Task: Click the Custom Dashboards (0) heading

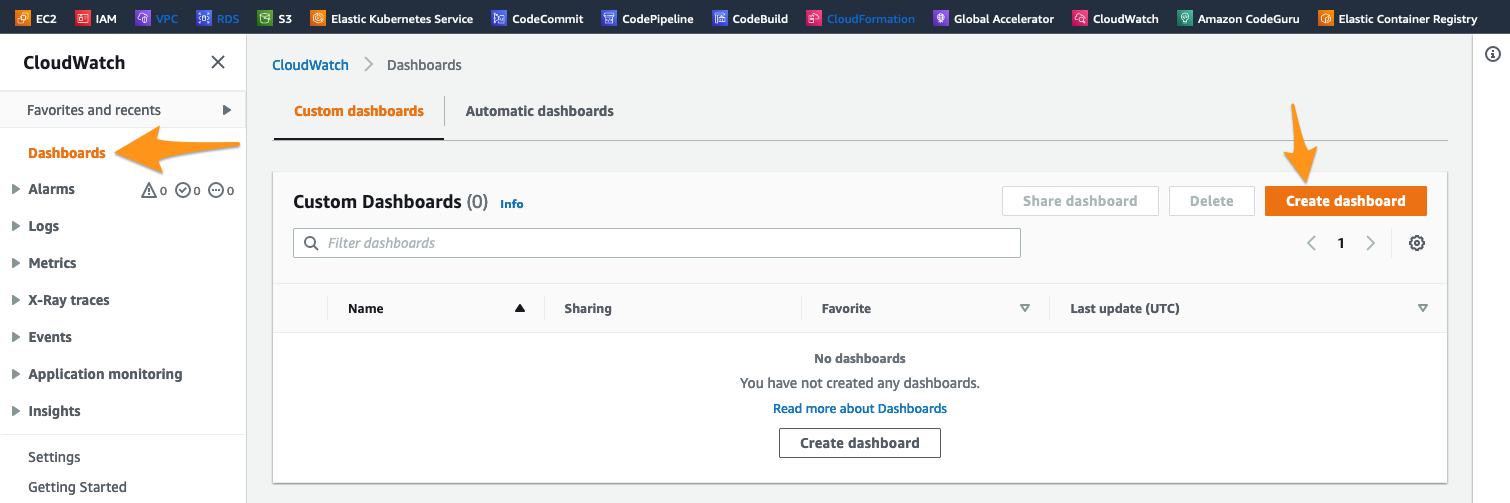Action: 390,202
